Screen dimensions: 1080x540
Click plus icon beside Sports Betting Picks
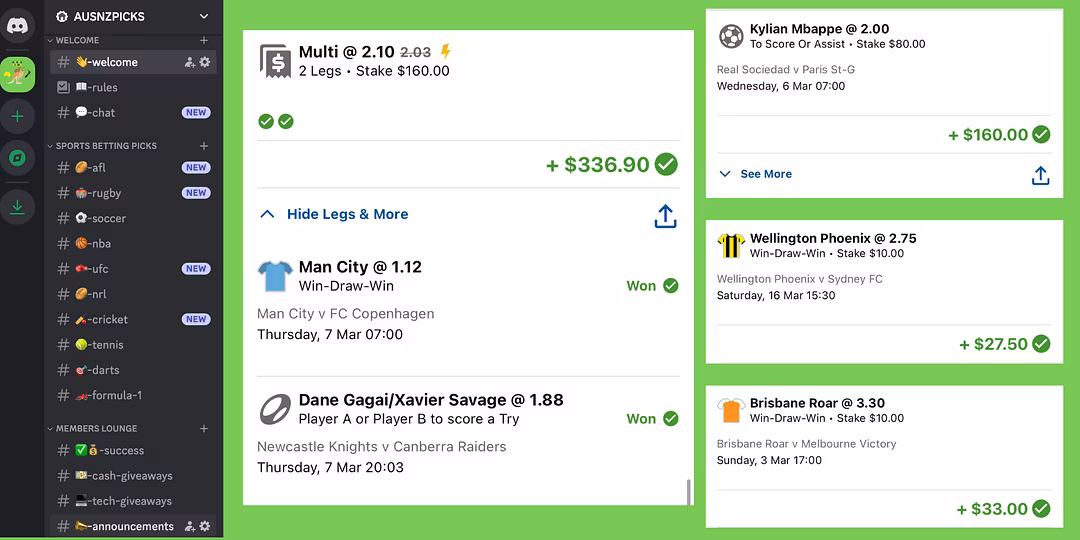(x=204, y=146)
